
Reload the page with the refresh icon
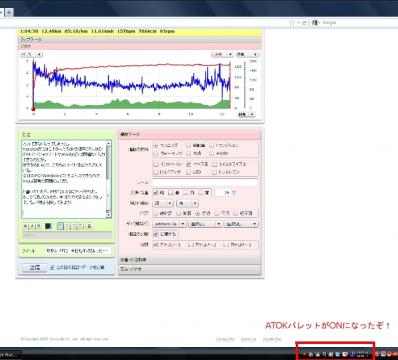[x=304, y=23]
